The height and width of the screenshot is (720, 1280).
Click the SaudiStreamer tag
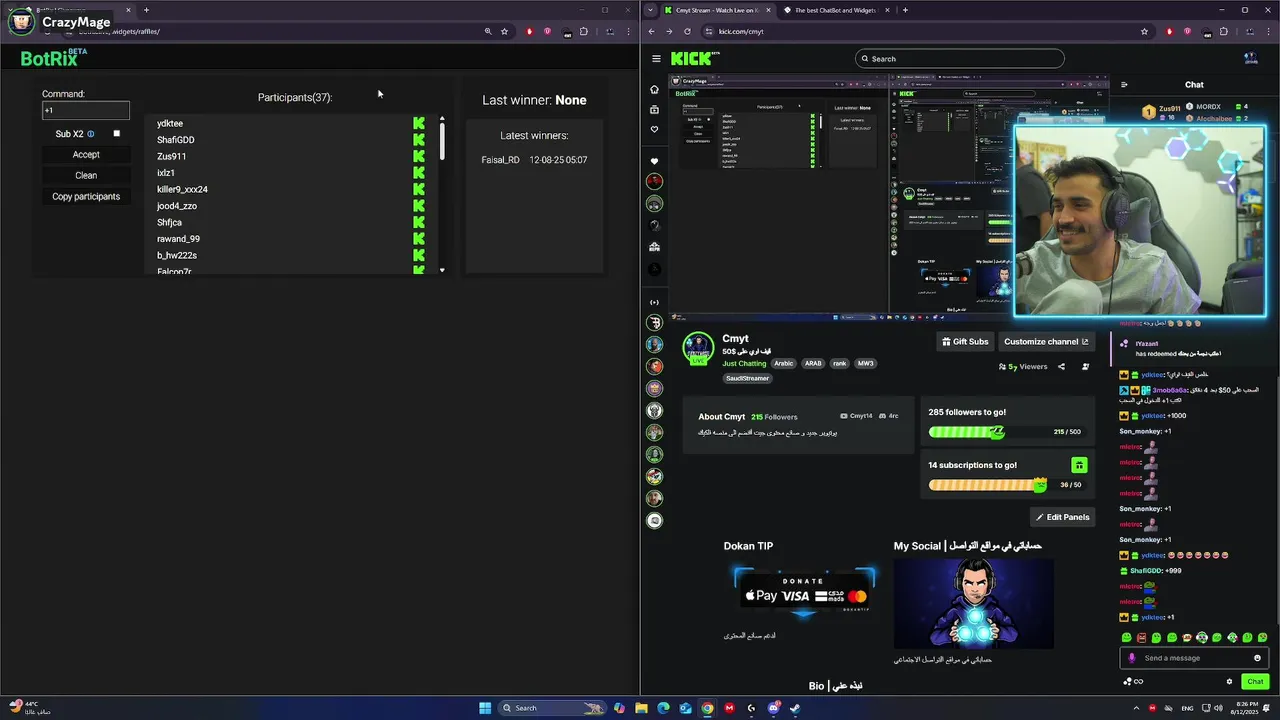click(747, 378)
